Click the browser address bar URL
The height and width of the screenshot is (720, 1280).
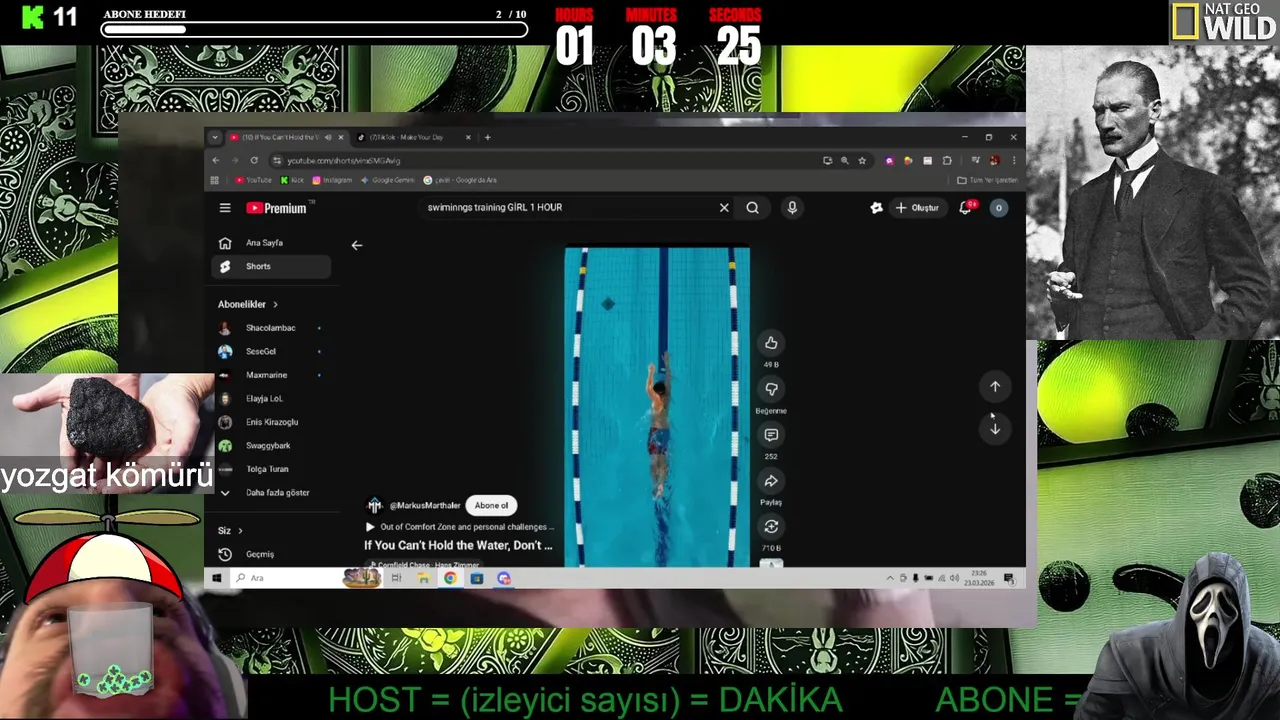(344, 161)
